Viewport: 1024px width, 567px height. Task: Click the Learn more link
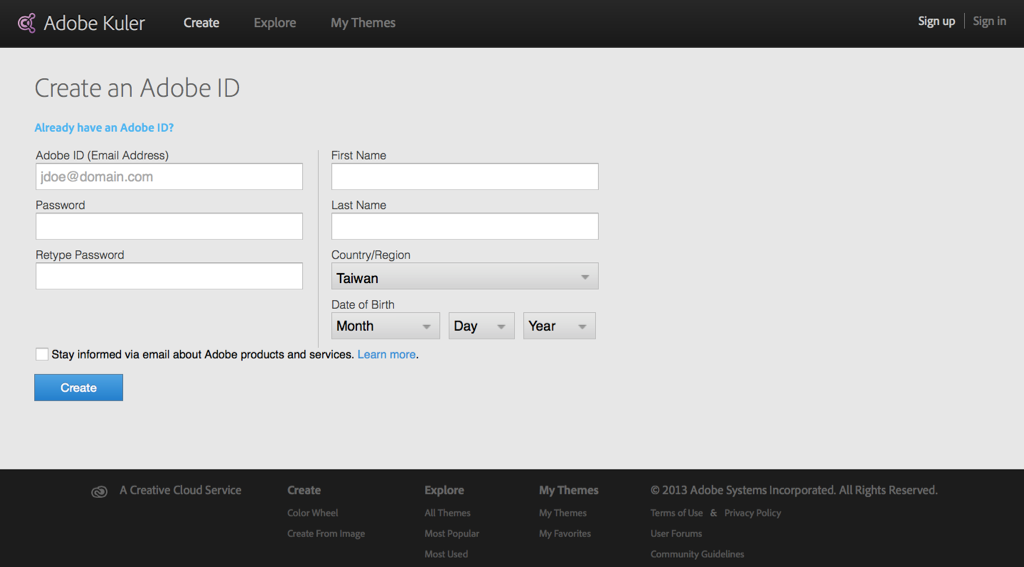click(386, 355)
